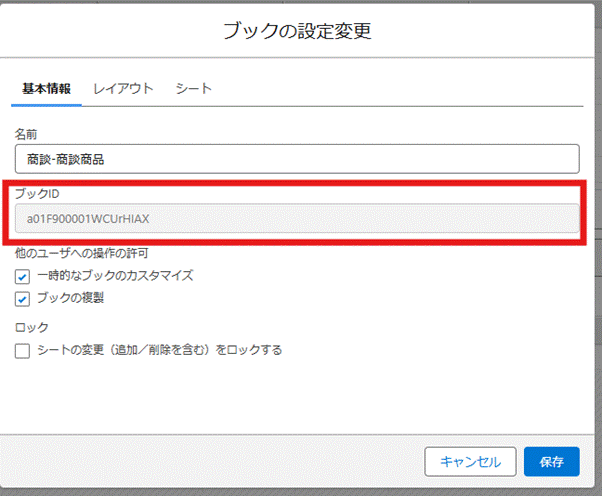Screen dimensions: 602x496
Task: Click the 保存 button
Action: [x=552, y=461]
